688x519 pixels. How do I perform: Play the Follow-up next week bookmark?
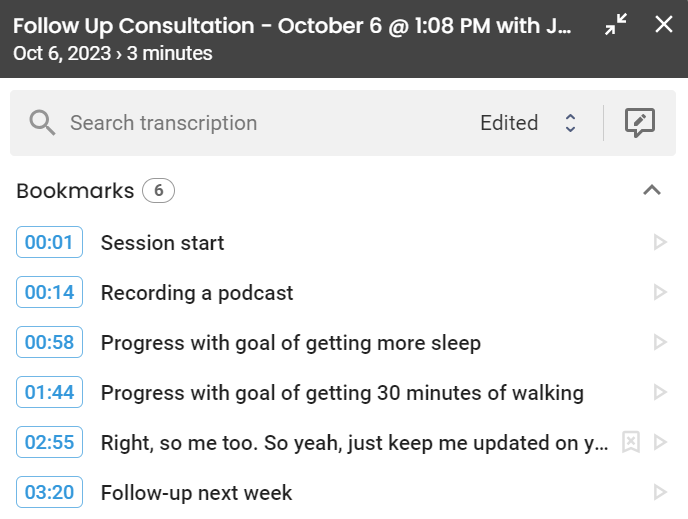click(x=660, y=492)
